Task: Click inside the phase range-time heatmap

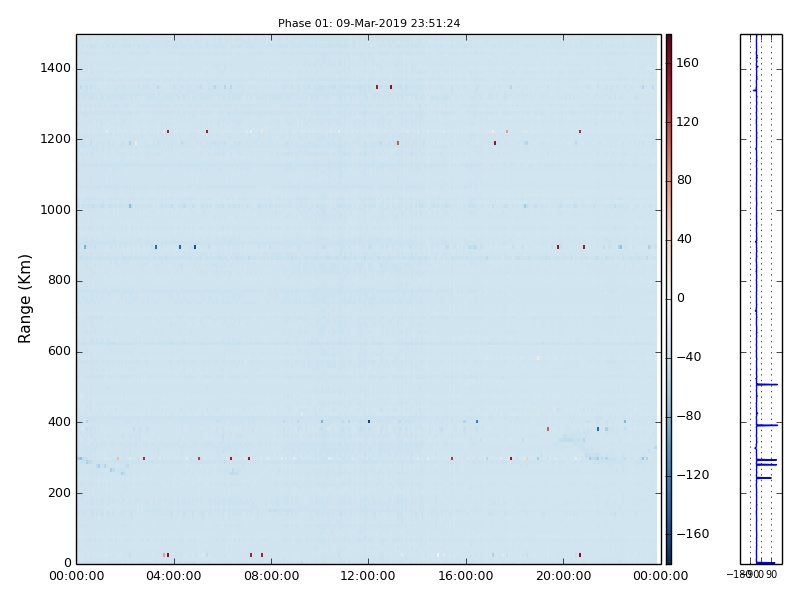Action: point(369,299)
